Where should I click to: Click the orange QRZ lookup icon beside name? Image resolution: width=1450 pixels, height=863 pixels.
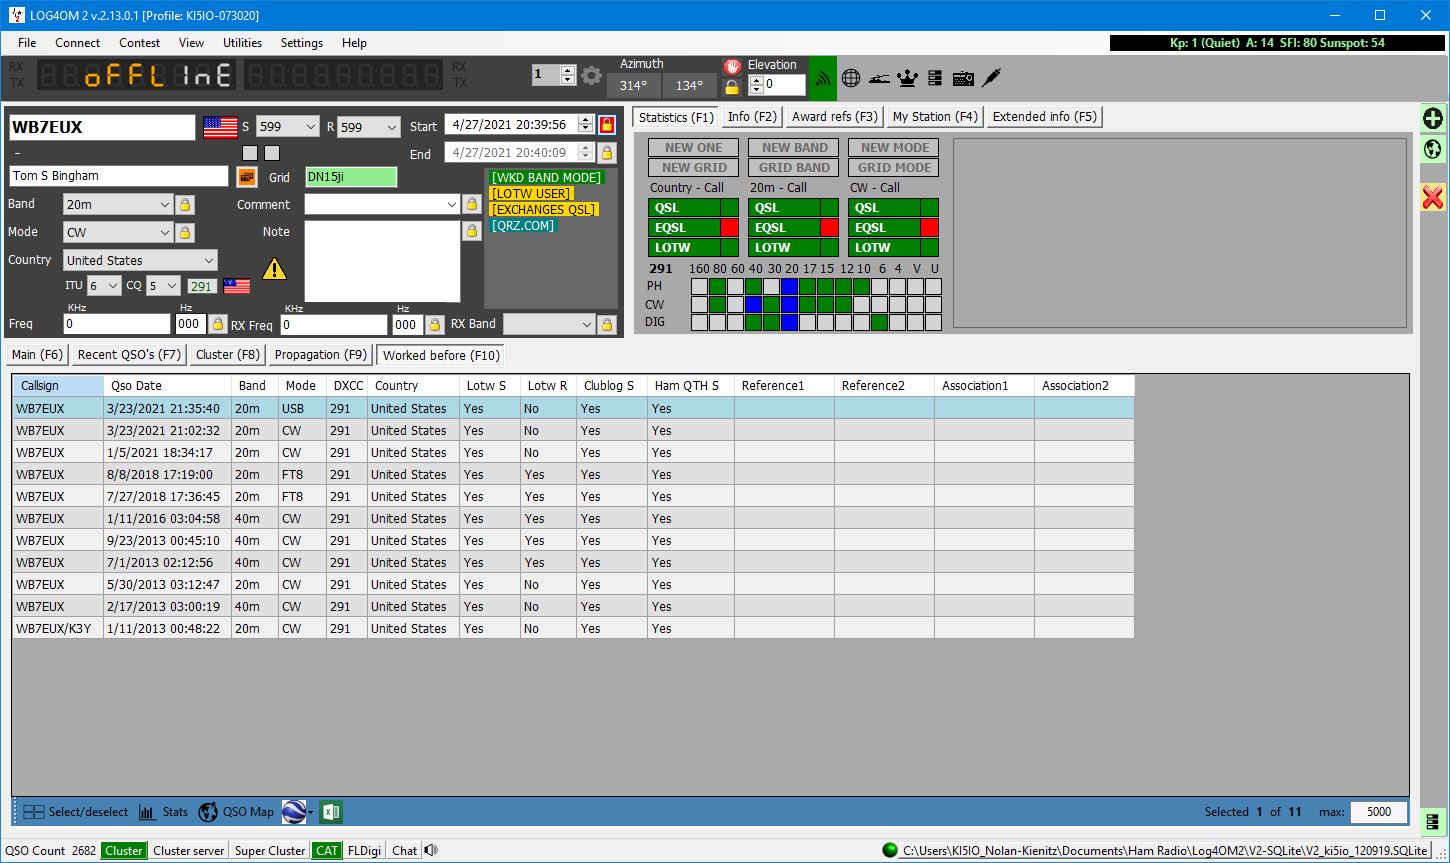(246, 177)
